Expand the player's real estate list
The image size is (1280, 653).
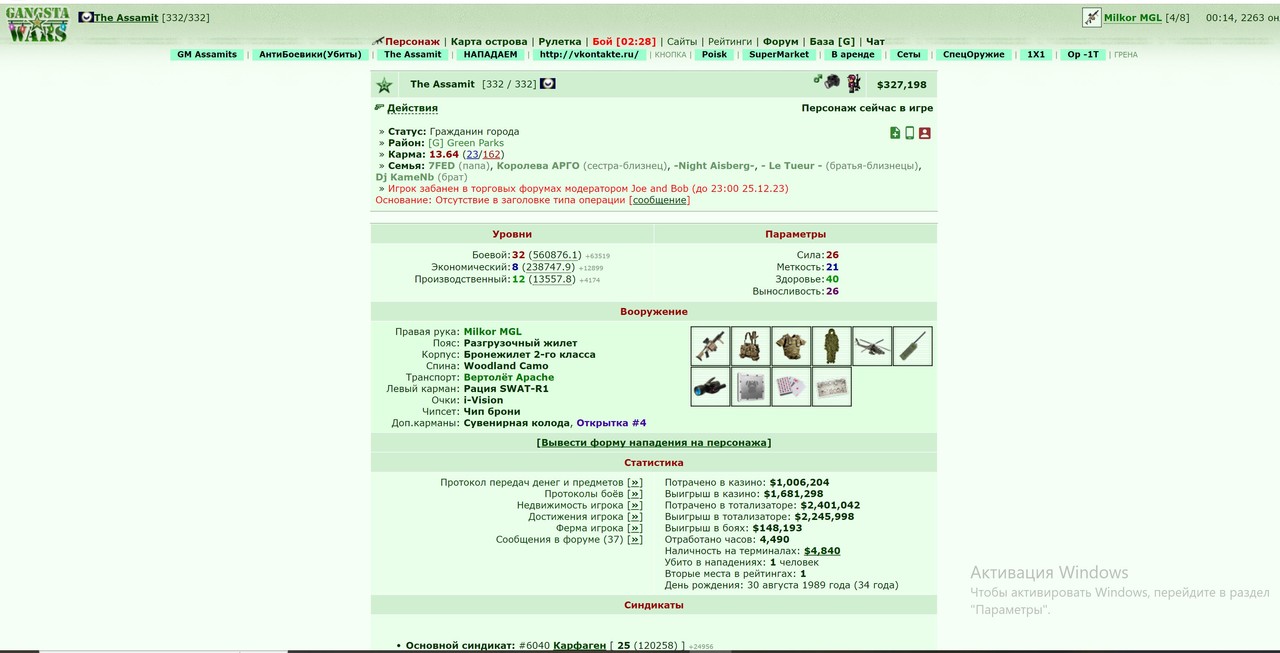click(x=635, y=505)
